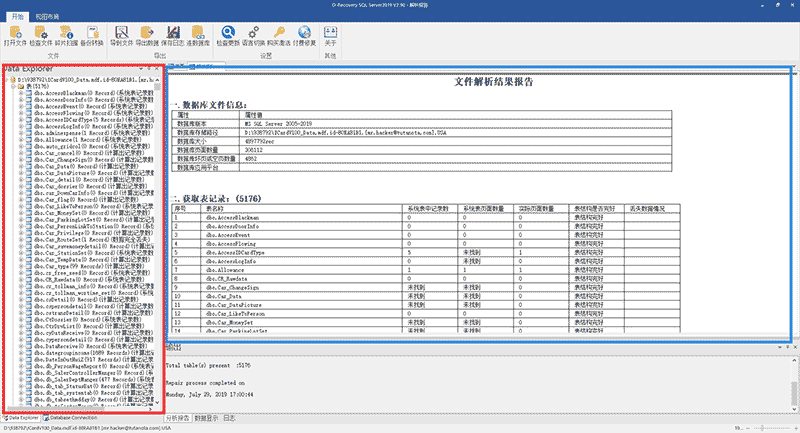Viewport: 800px width, 433px height.
Task: Select dbo.auto_gridcol table in tree
Action: pyautogui.click(x=92, y=146)
